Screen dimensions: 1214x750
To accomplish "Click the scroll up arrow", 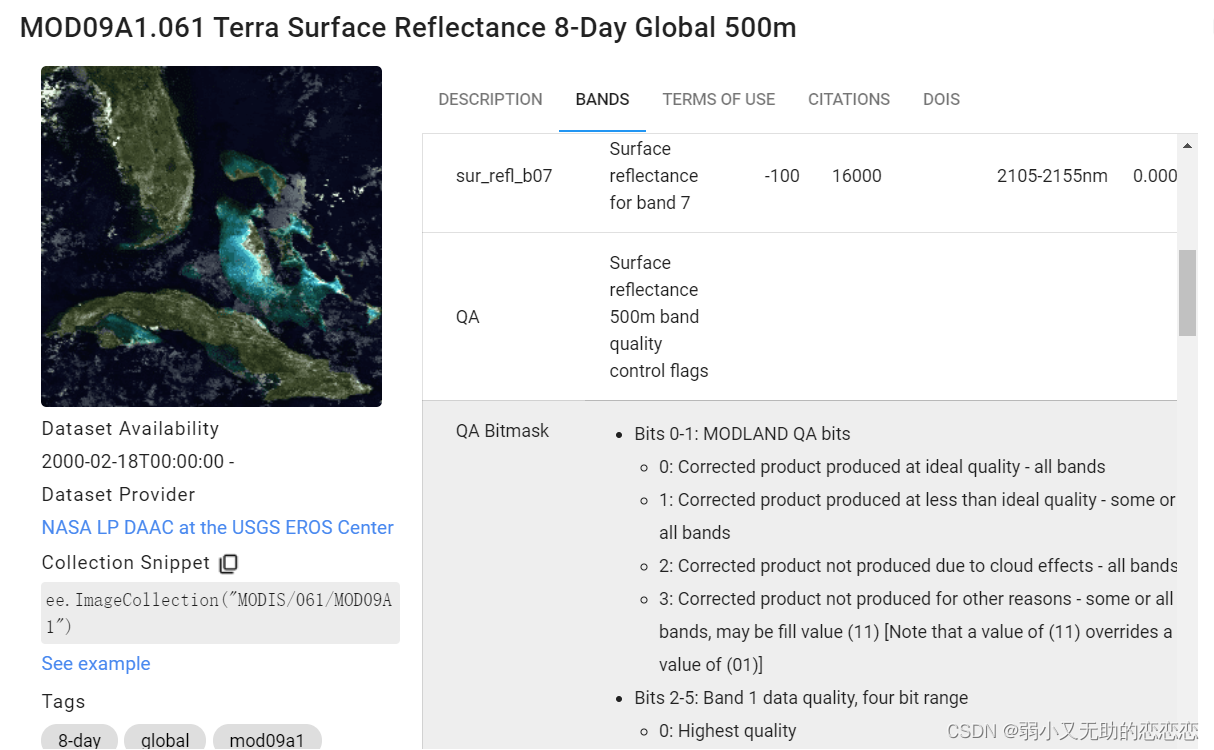I will [x=1187, y=146].
